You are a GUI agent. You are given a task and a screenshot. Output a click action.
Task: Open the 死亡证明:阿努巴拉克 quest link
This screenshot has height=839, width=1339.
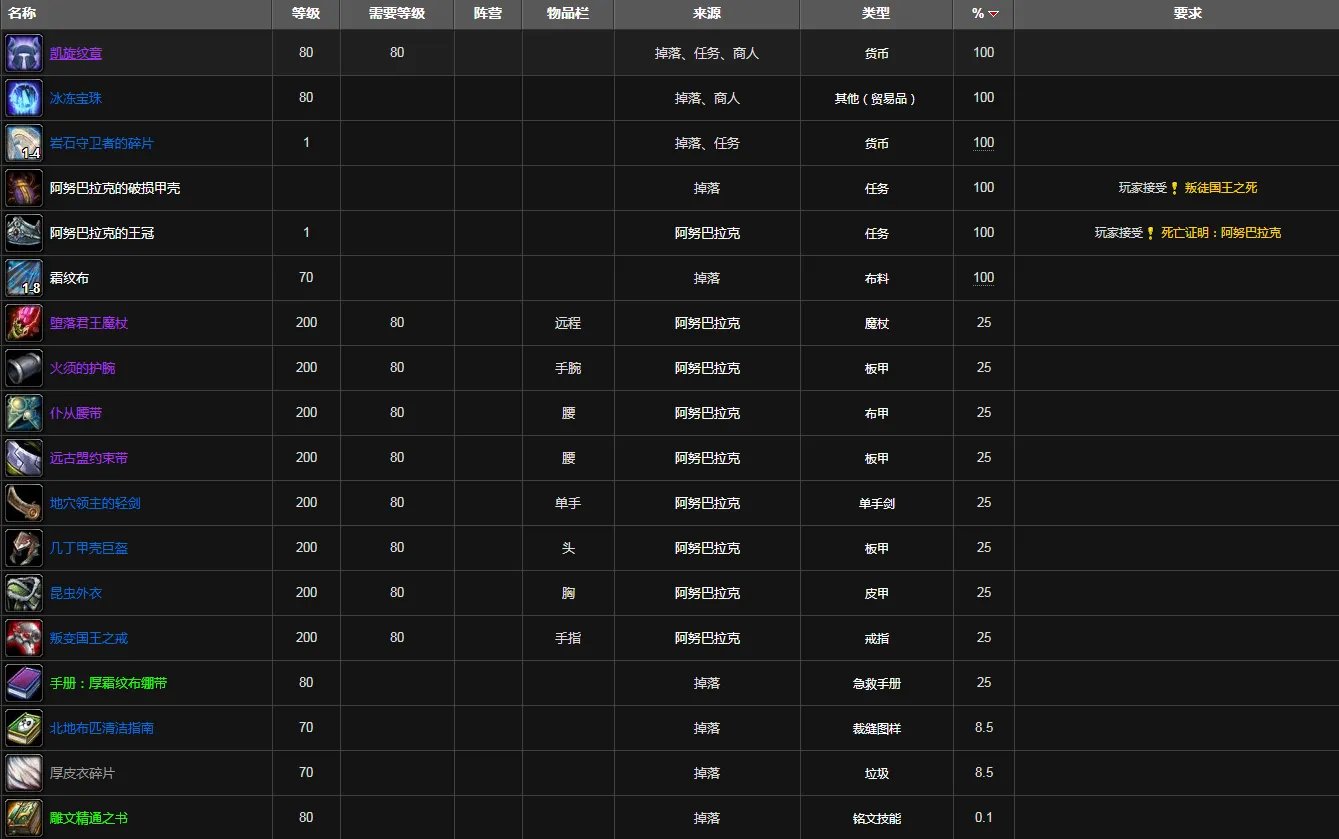tap(1220, 233)
